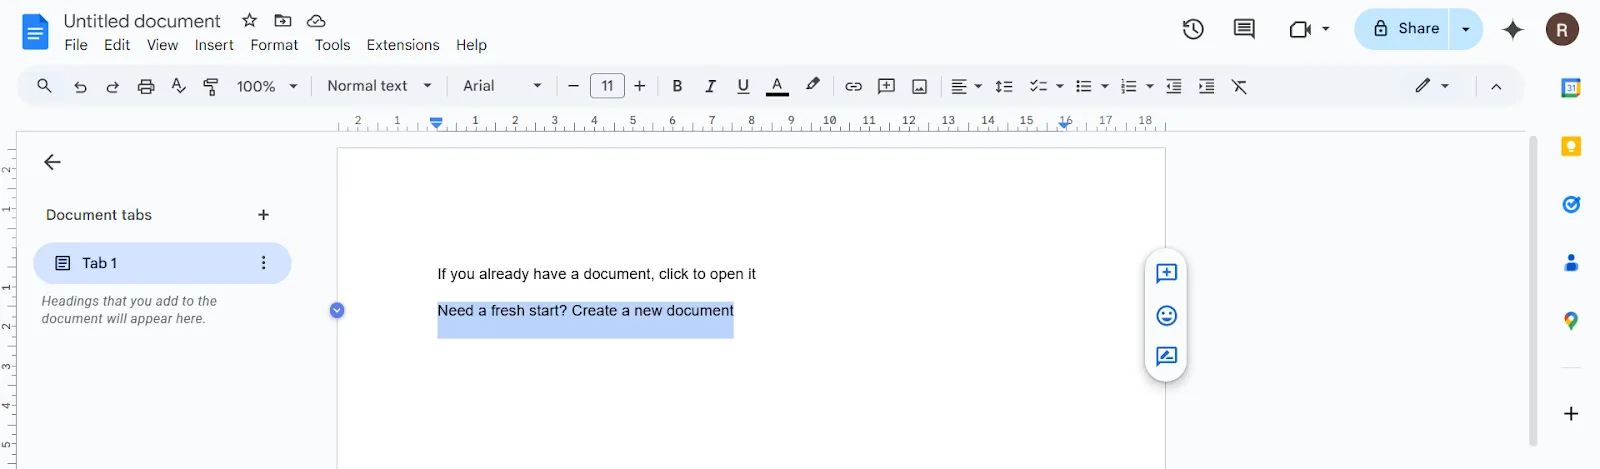Toggle italic formatting
The height and width of the screenshot is (469, 1600).
[x=710, y=87]
